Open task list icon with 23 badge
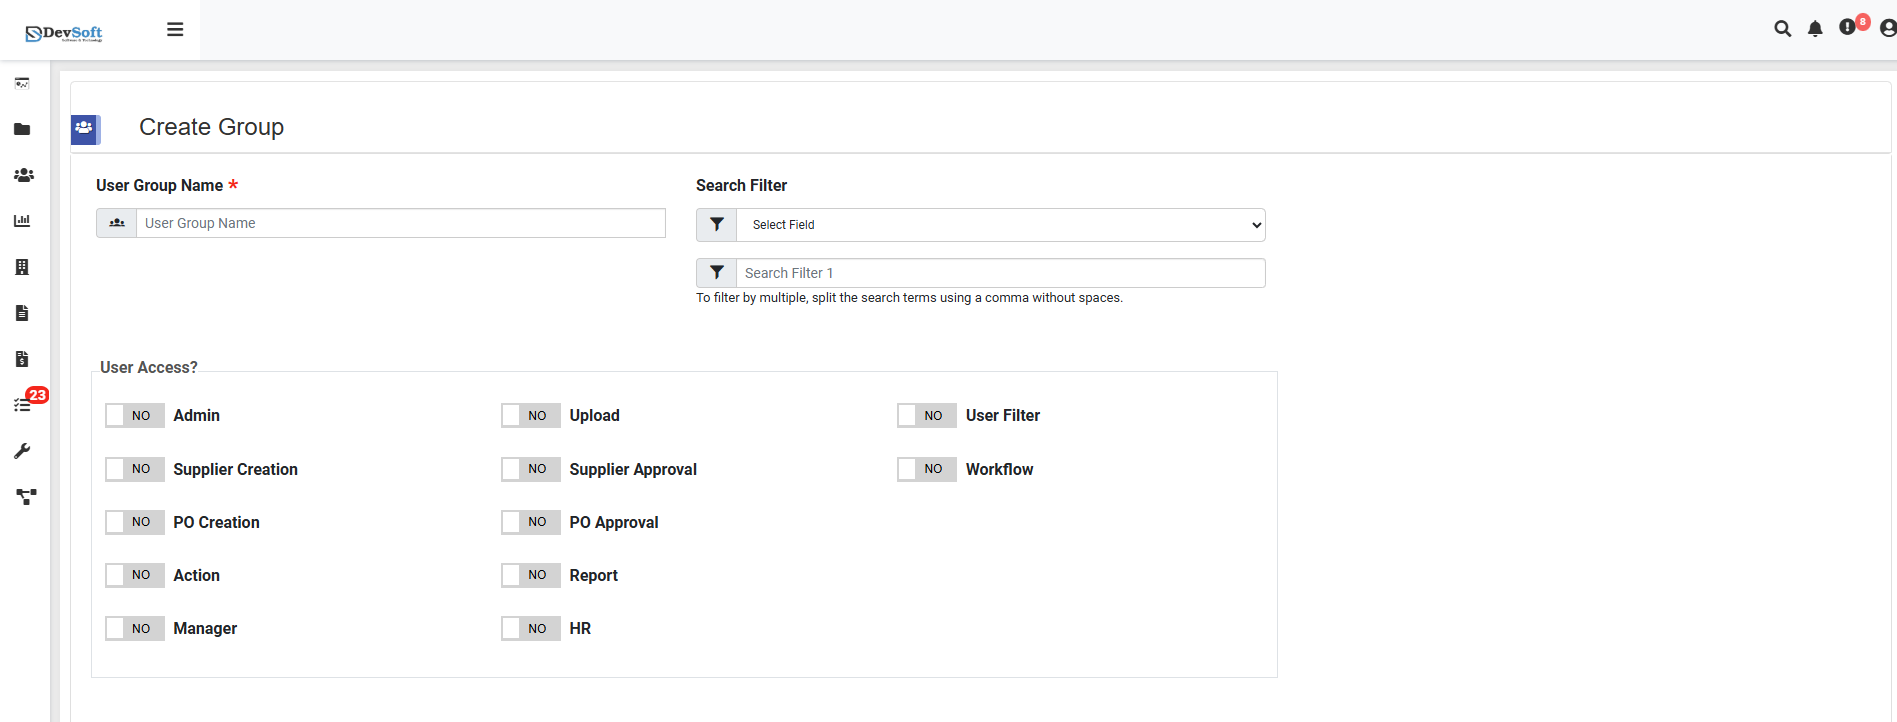Screen dimensions: 1897x722 point(23,404)
